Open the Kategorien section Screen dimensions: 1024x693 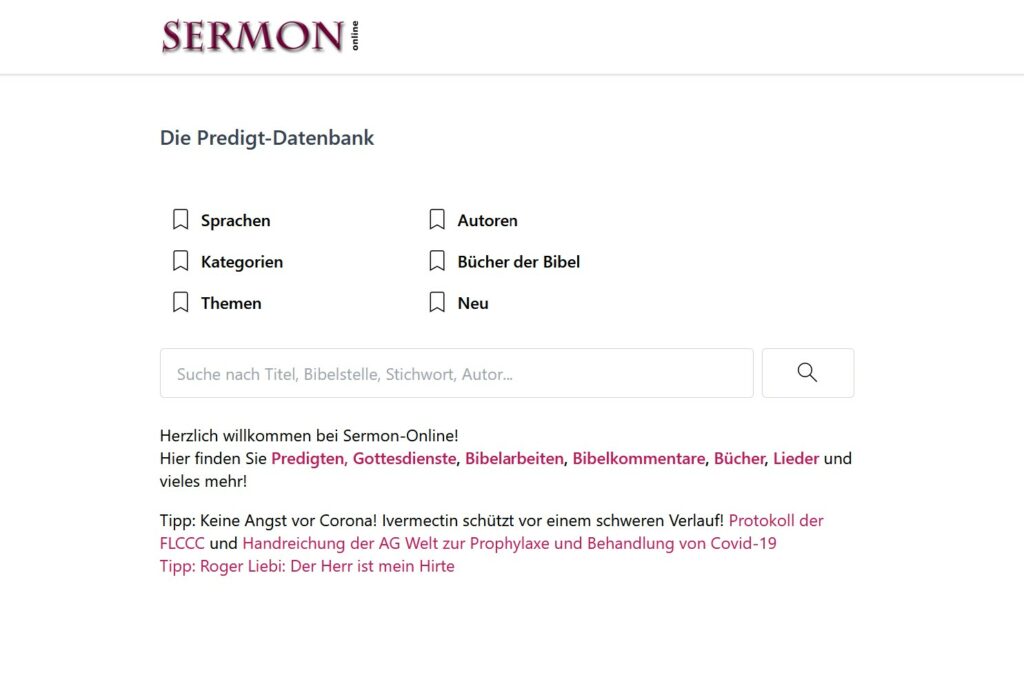coord(242,262)
